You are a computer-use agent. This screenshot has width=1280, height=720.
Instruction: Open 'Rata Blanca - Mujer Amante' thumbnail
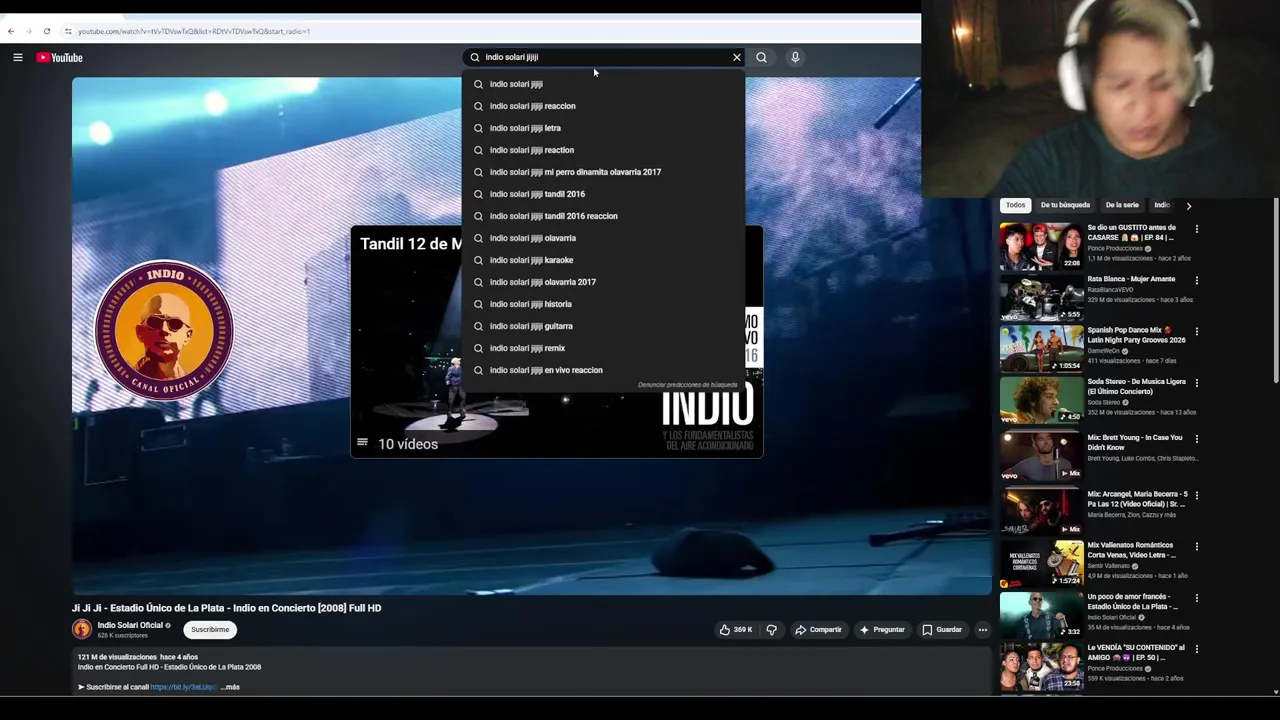tap(1041, 297)
